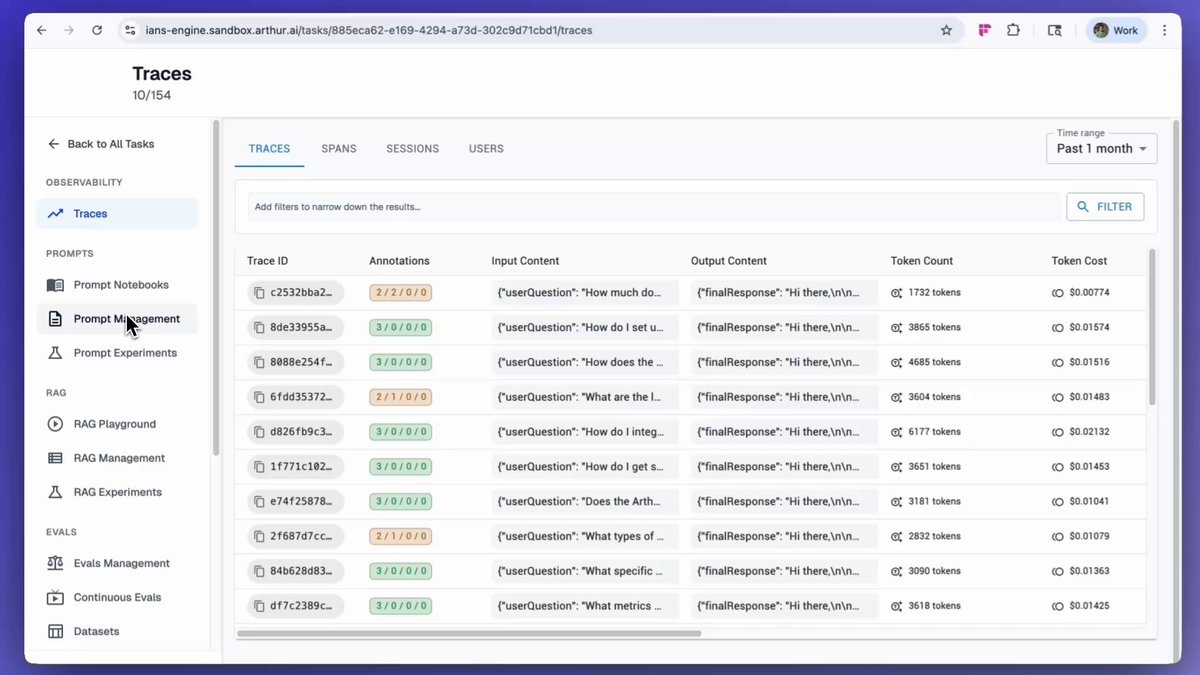Open Continuous Evals from the sidebar
The width and height of the screenshot is (1200, 675).
(x=116, y=597)
